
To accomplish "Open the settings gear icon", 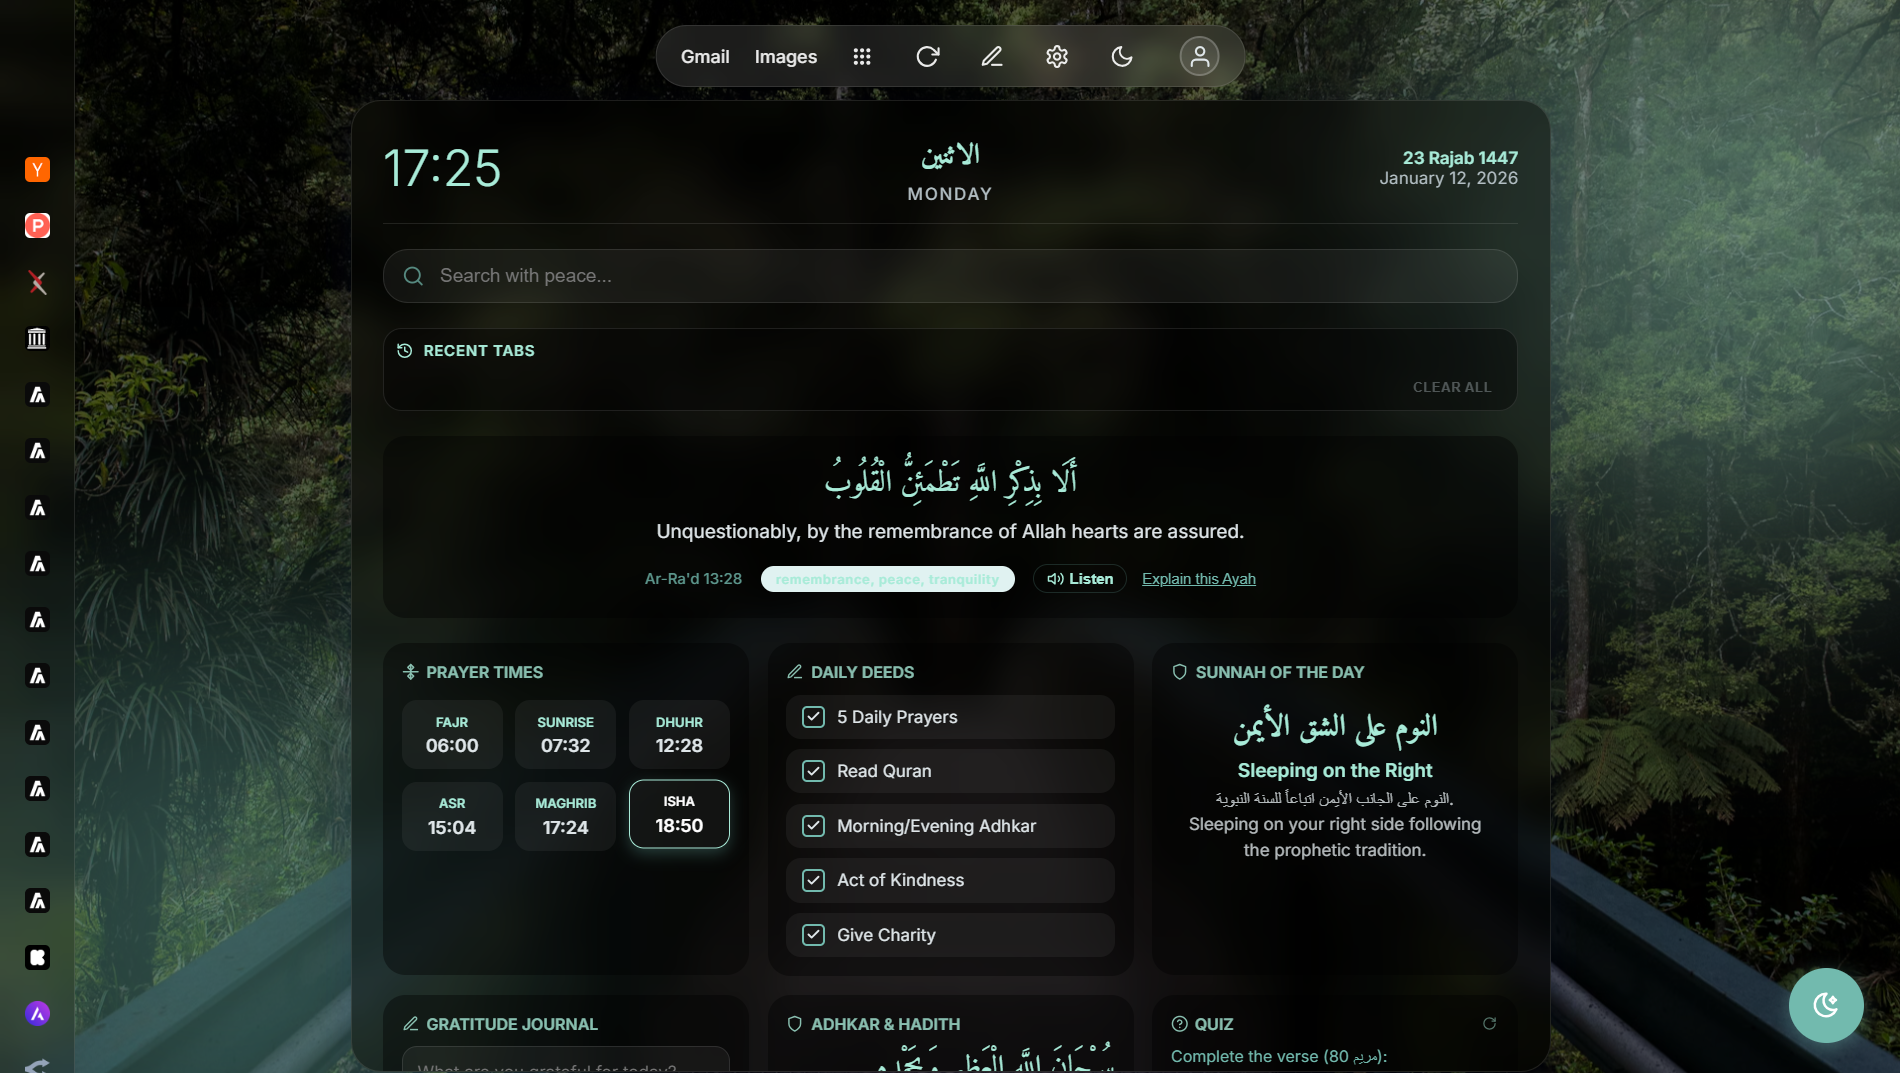I will (1057, 57).
